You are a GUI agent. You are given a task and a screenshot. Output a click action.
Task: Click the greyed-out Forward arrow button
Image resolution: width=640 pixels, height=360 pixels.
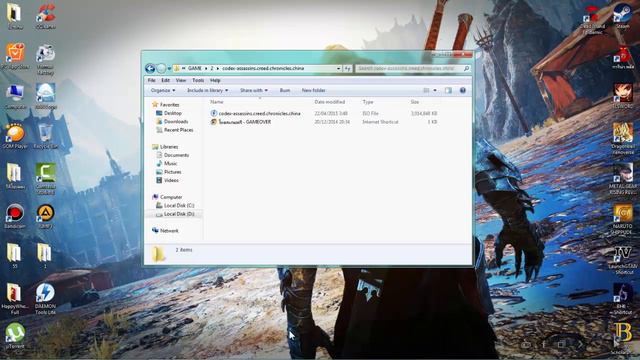(x=161, y=68)
